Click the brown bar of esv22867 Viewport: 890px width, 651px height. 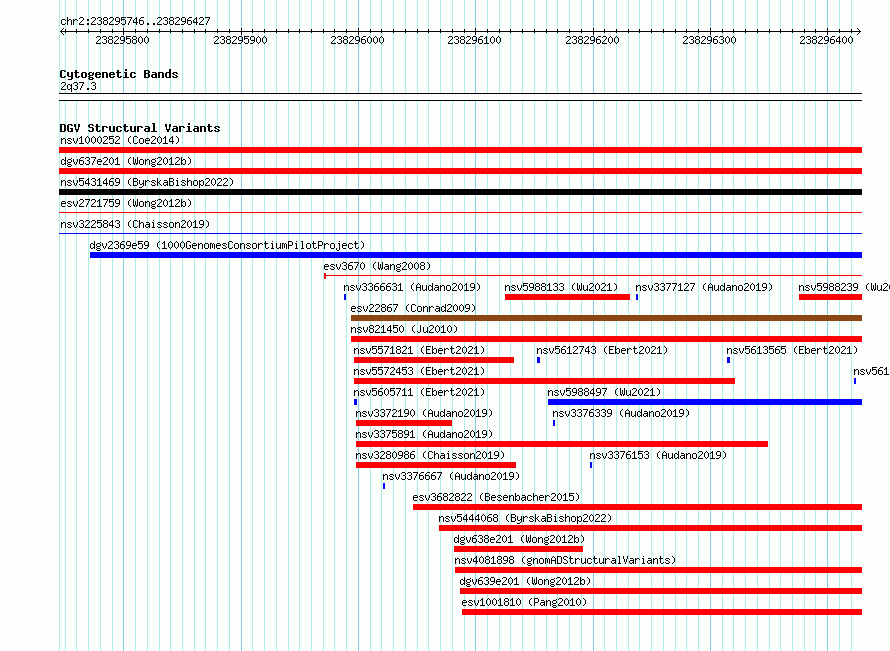coord(606,318)
